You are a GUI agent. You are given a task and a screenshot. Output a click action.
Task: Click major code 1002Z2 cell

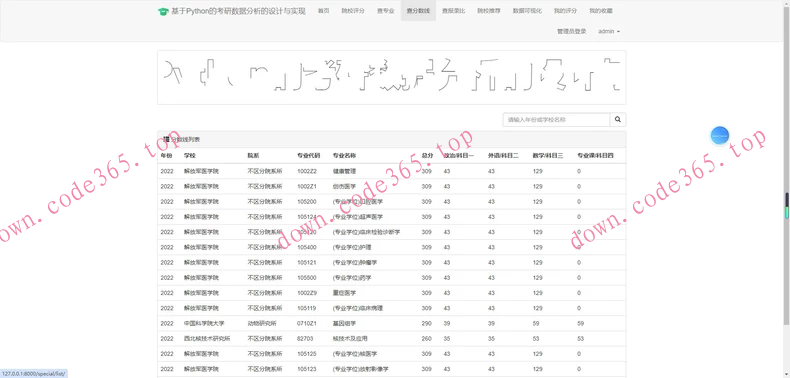[307, 171]
